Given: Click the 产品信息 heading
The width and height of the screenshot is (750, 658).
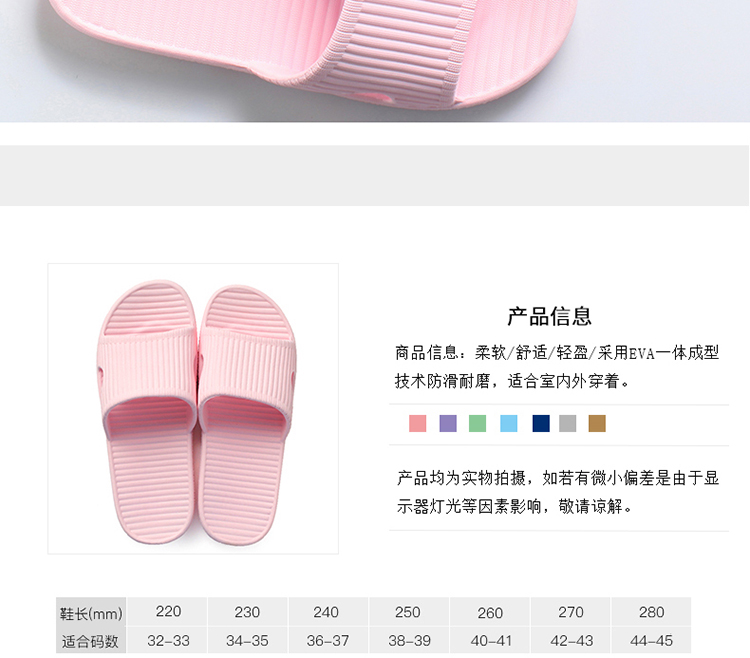Looking at the screenshot, I should (550, 317).
